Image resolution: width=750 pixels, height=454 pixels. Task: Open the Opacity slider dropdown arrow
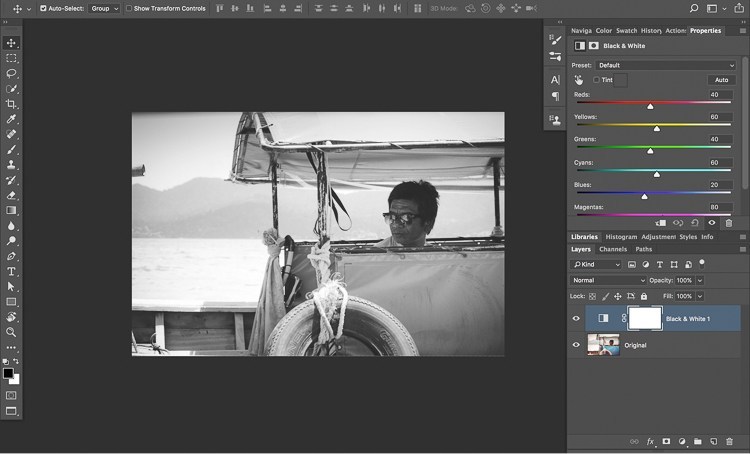[x=700, y=280]
